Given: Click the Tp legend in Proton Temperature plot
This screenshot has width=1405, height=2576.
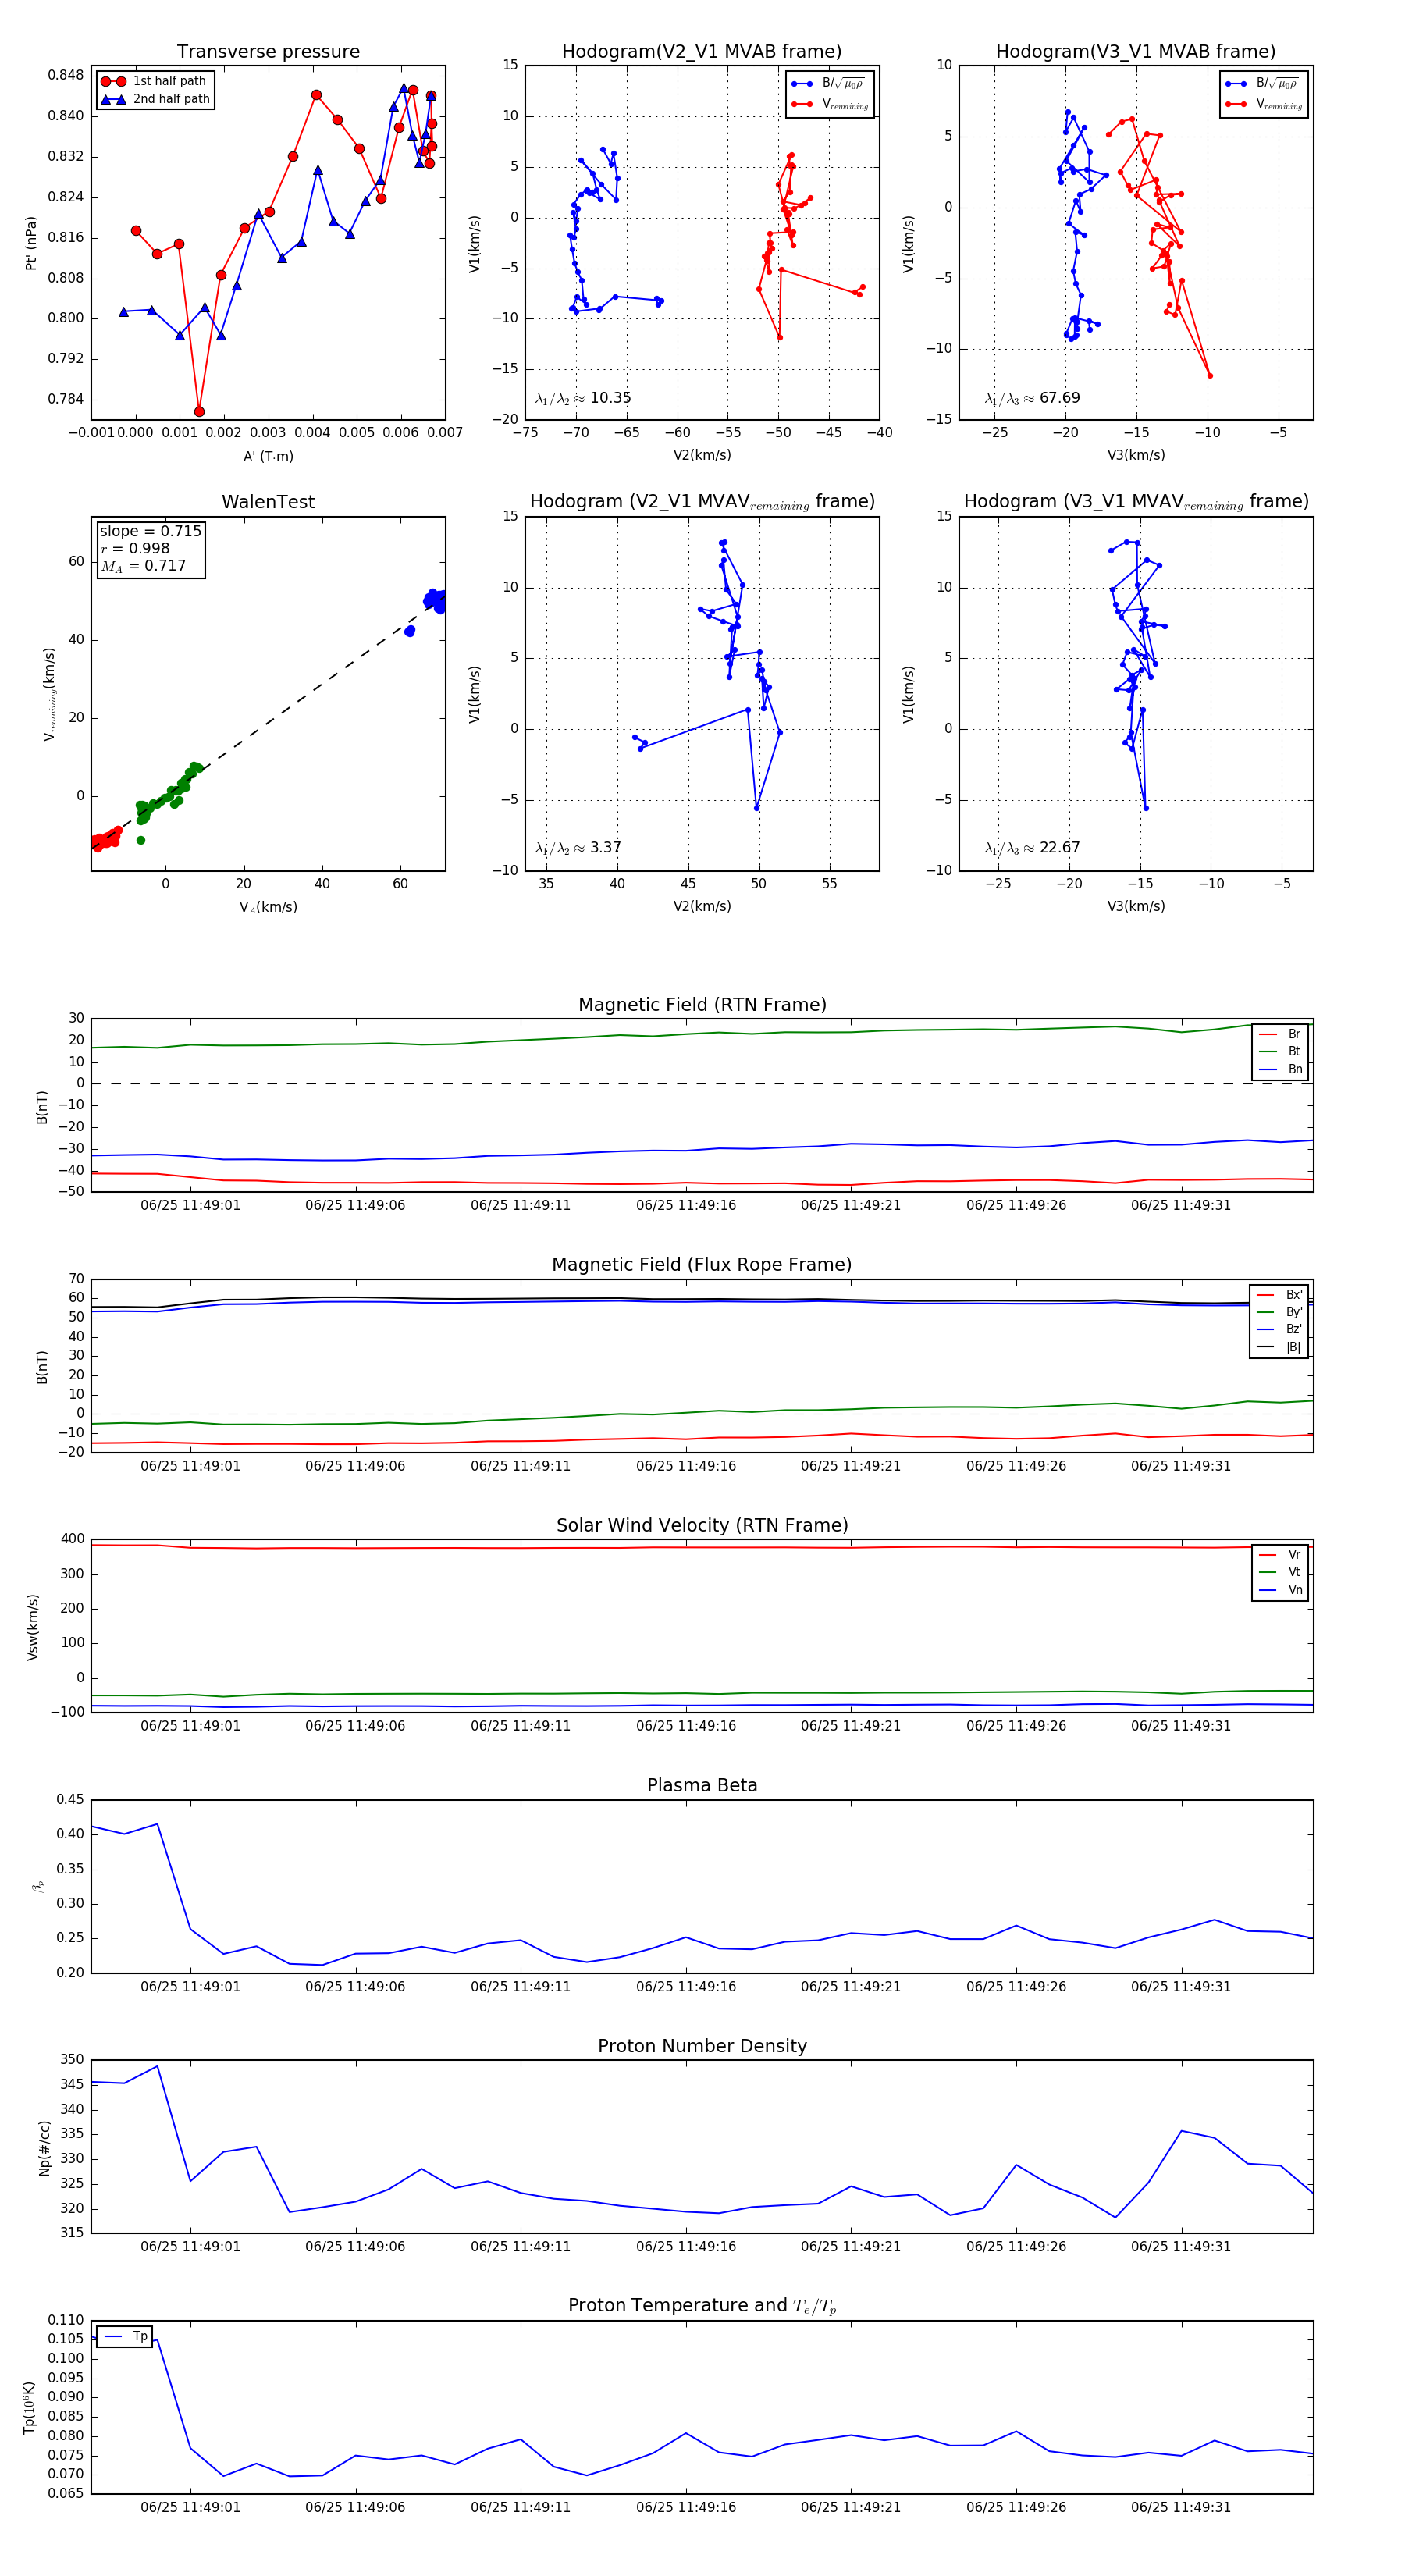Looking at the screenshot, I should pos(125,2337).
